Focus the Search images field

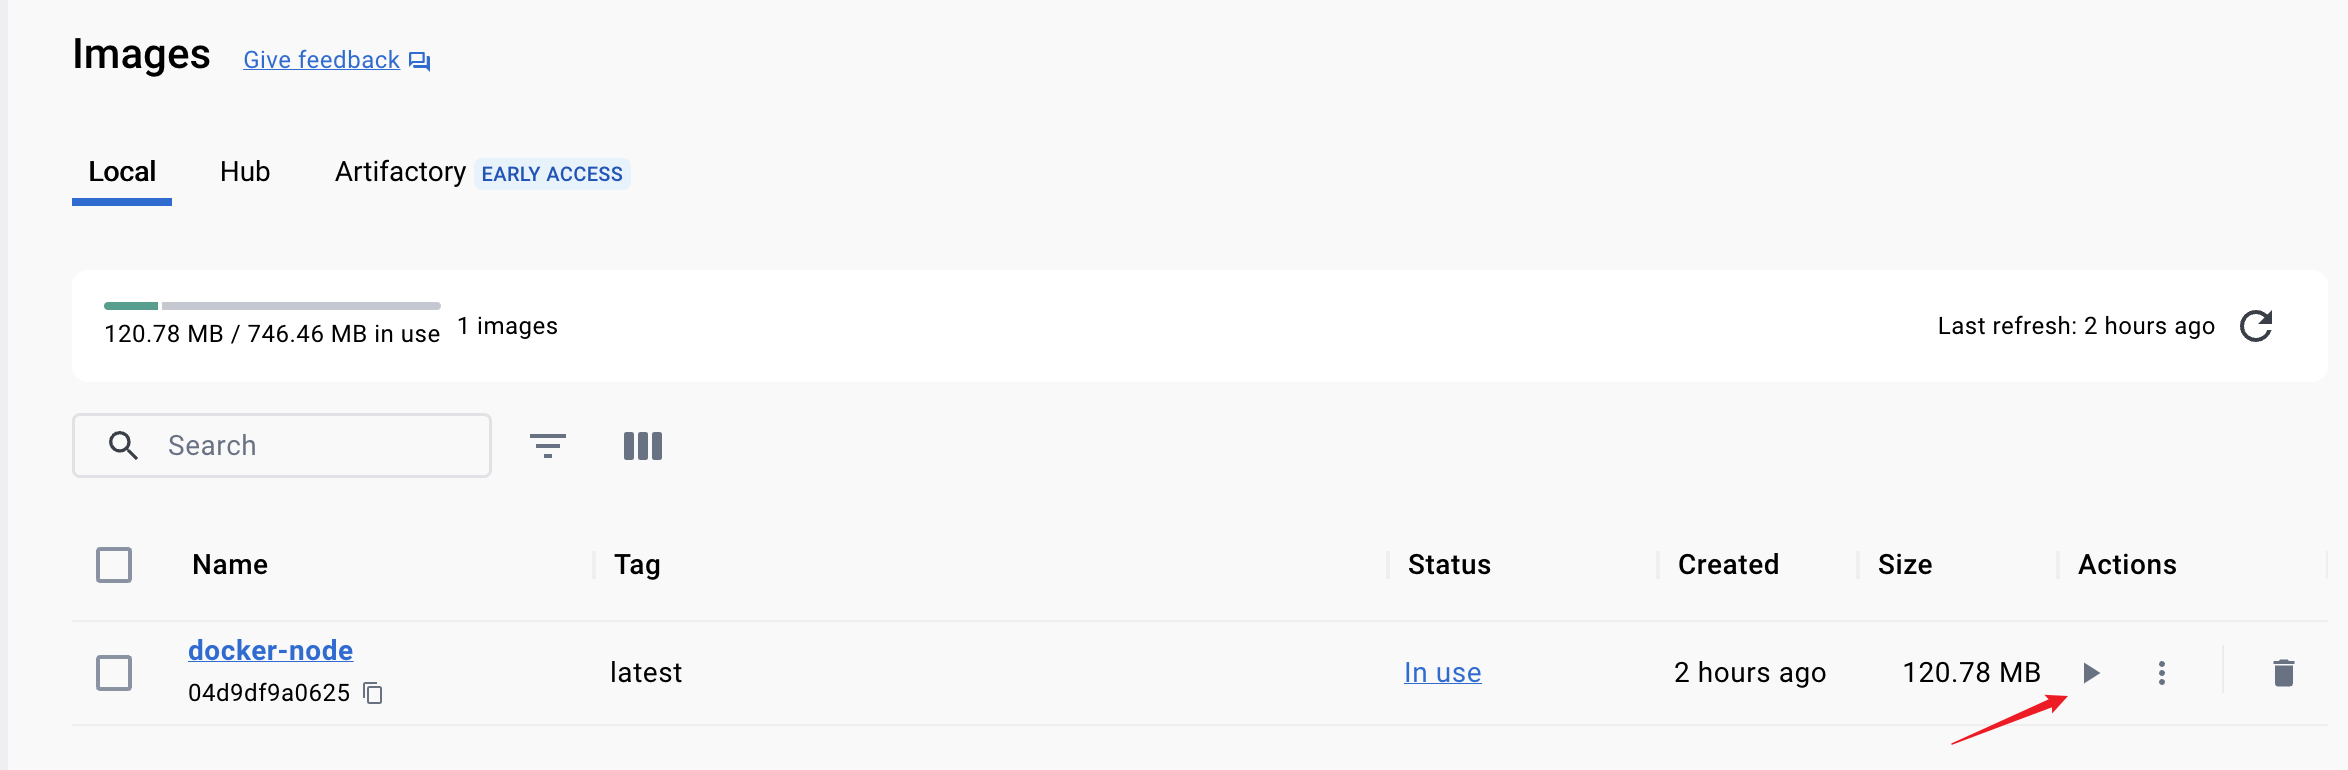tap(320, 446)
